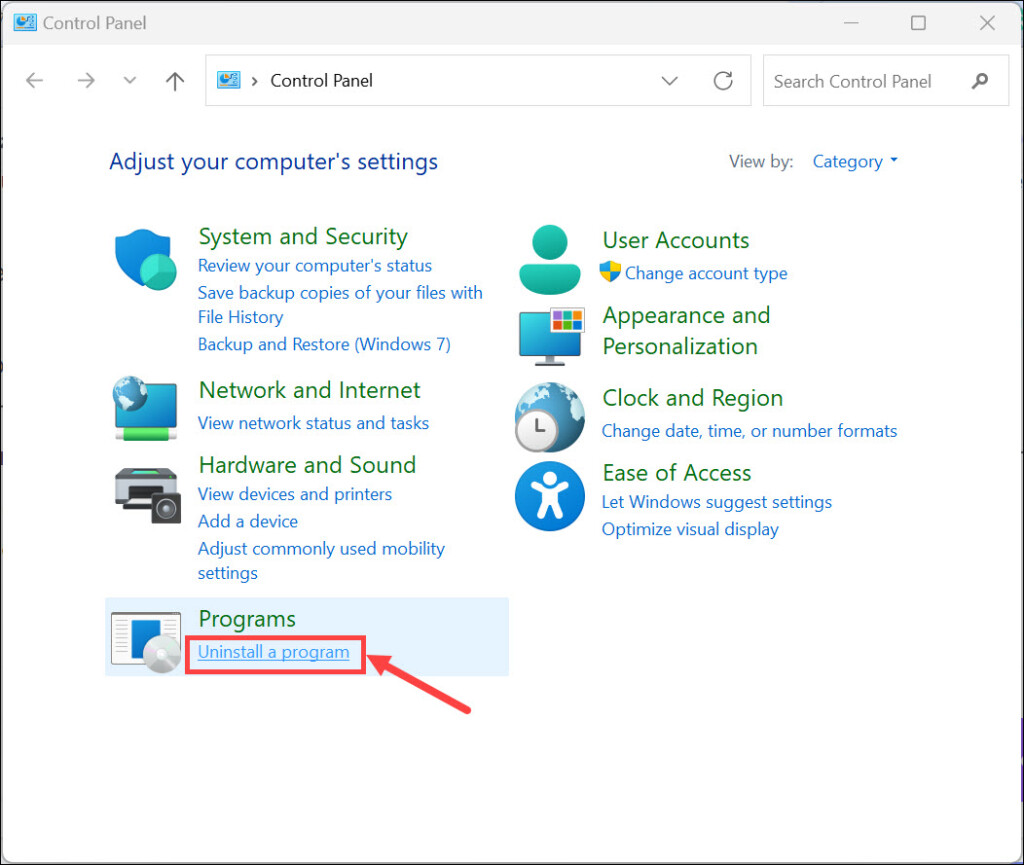Minimize the Control Panel window

point(851,23)
